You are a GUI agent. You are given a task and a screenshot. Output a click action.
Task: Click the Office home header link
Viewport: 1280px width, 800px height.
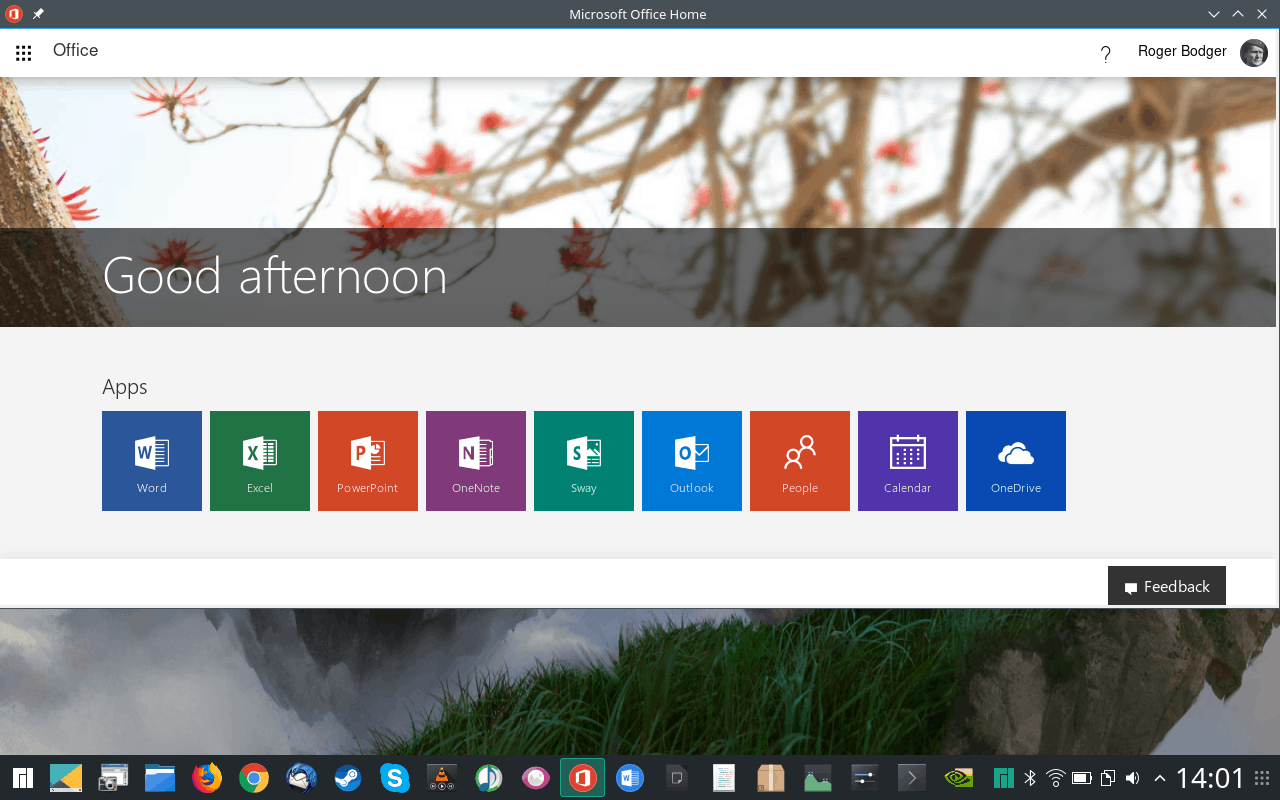(x=75, y=50)
